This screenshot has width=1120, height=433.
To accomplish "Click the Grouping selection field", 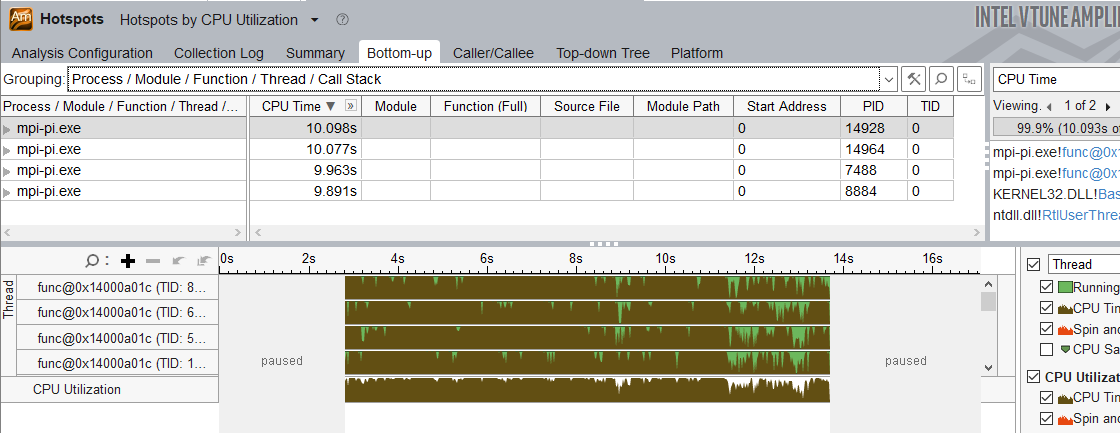I will pyautogui.click(x=474, y=79).
